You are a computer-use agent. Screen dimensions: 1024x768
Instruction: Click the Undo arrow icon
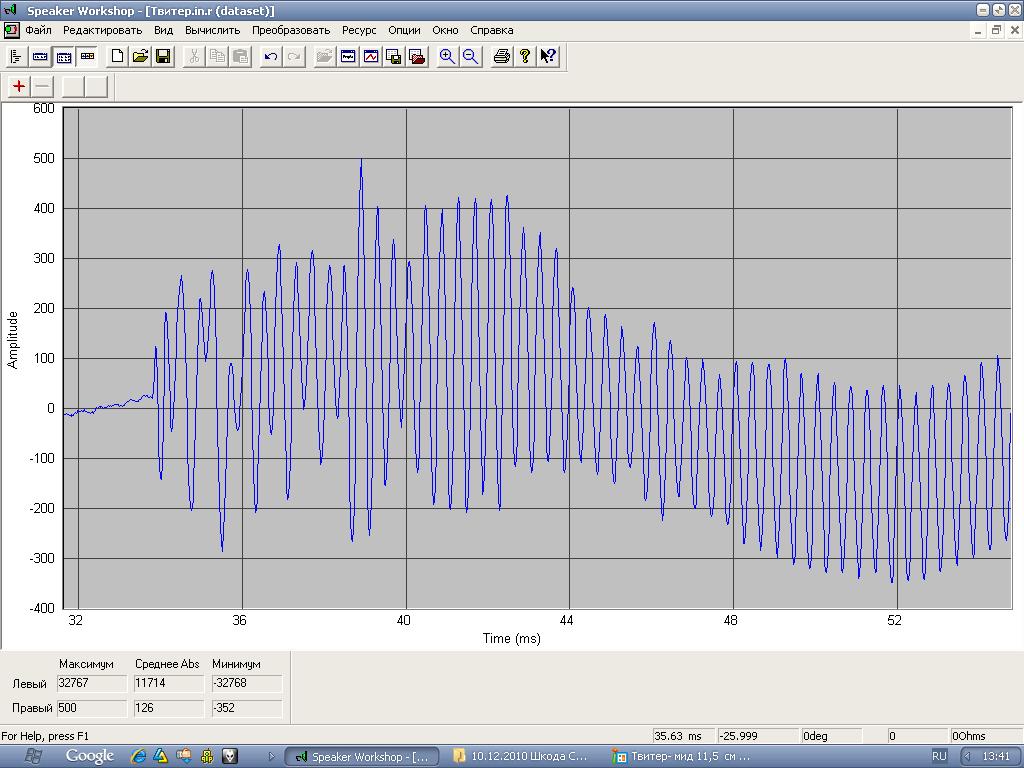tap(270, 57)
